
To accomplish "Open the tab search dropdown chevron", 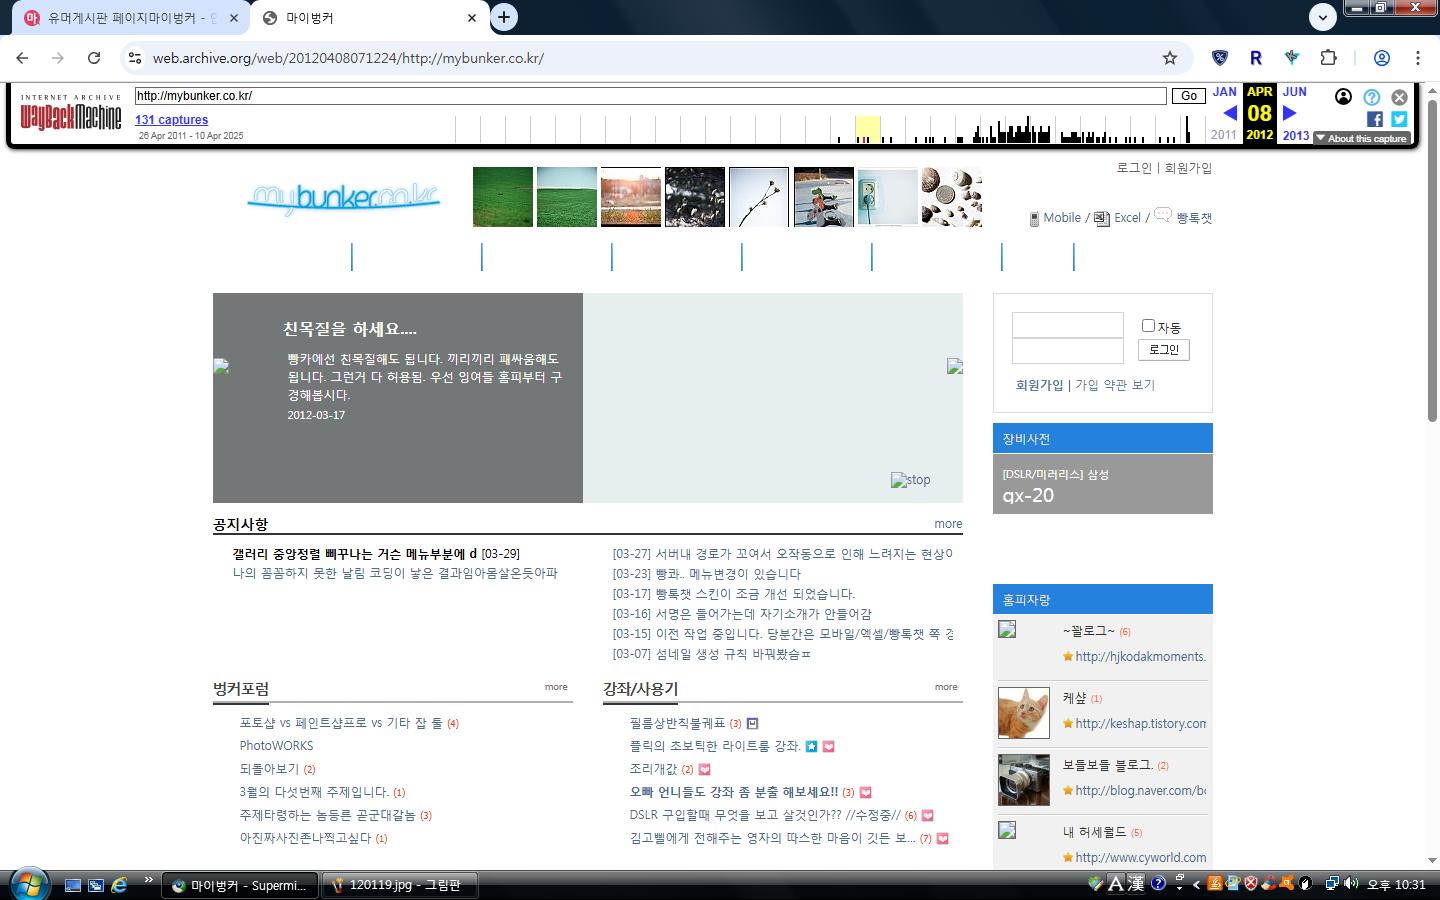I will click(1323, 17).
